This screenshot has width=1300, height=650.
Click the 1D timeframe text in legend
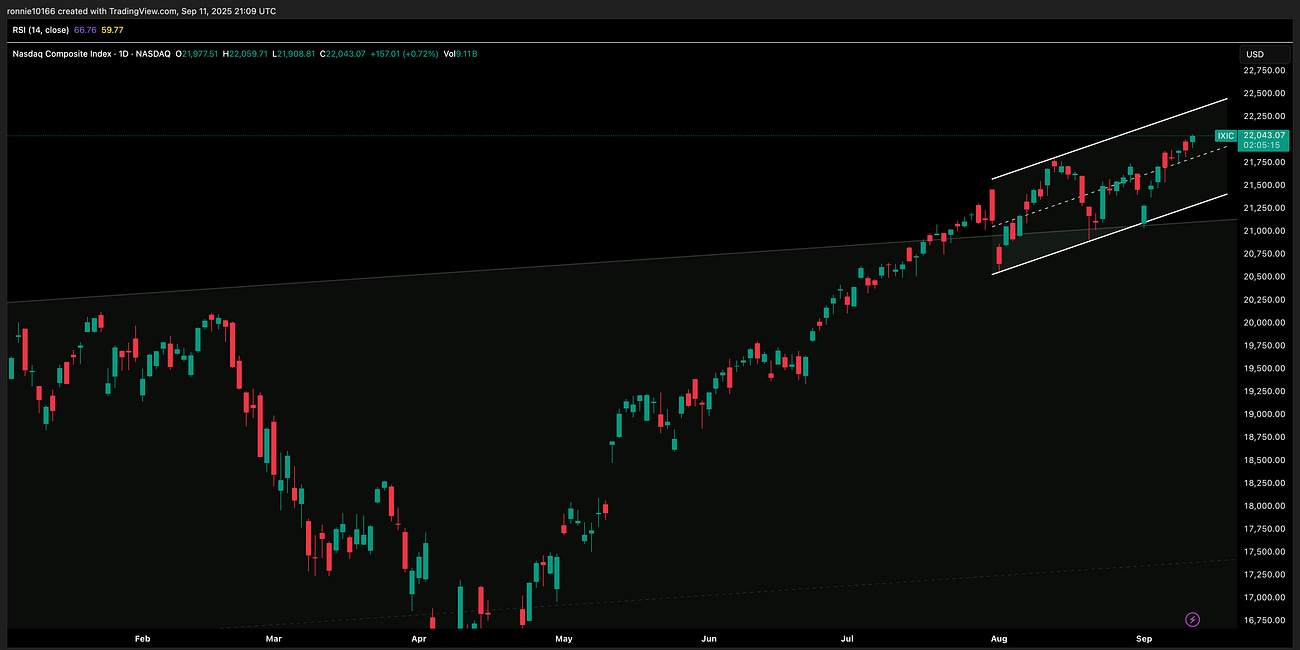[122, 53]
